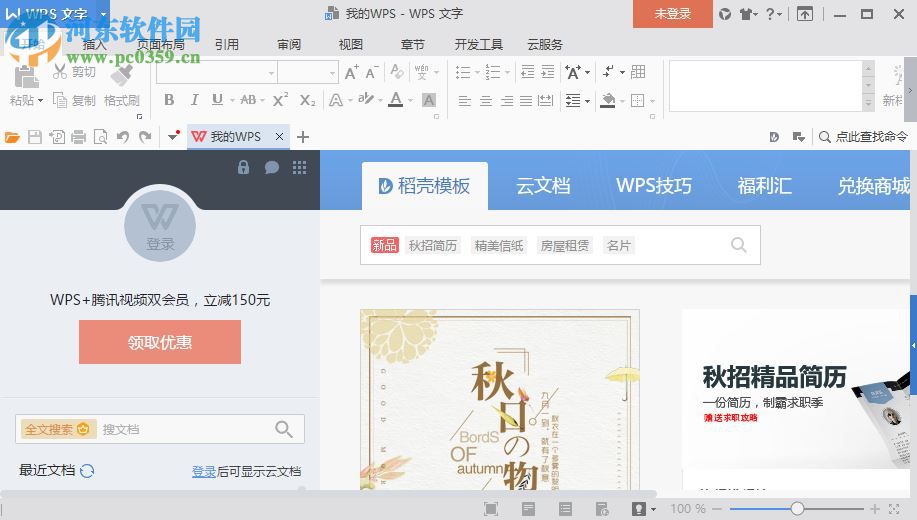Open the font name dropdown
This screenshot has width=917, height=520.
pyautogui.click(x=271, y=73)
